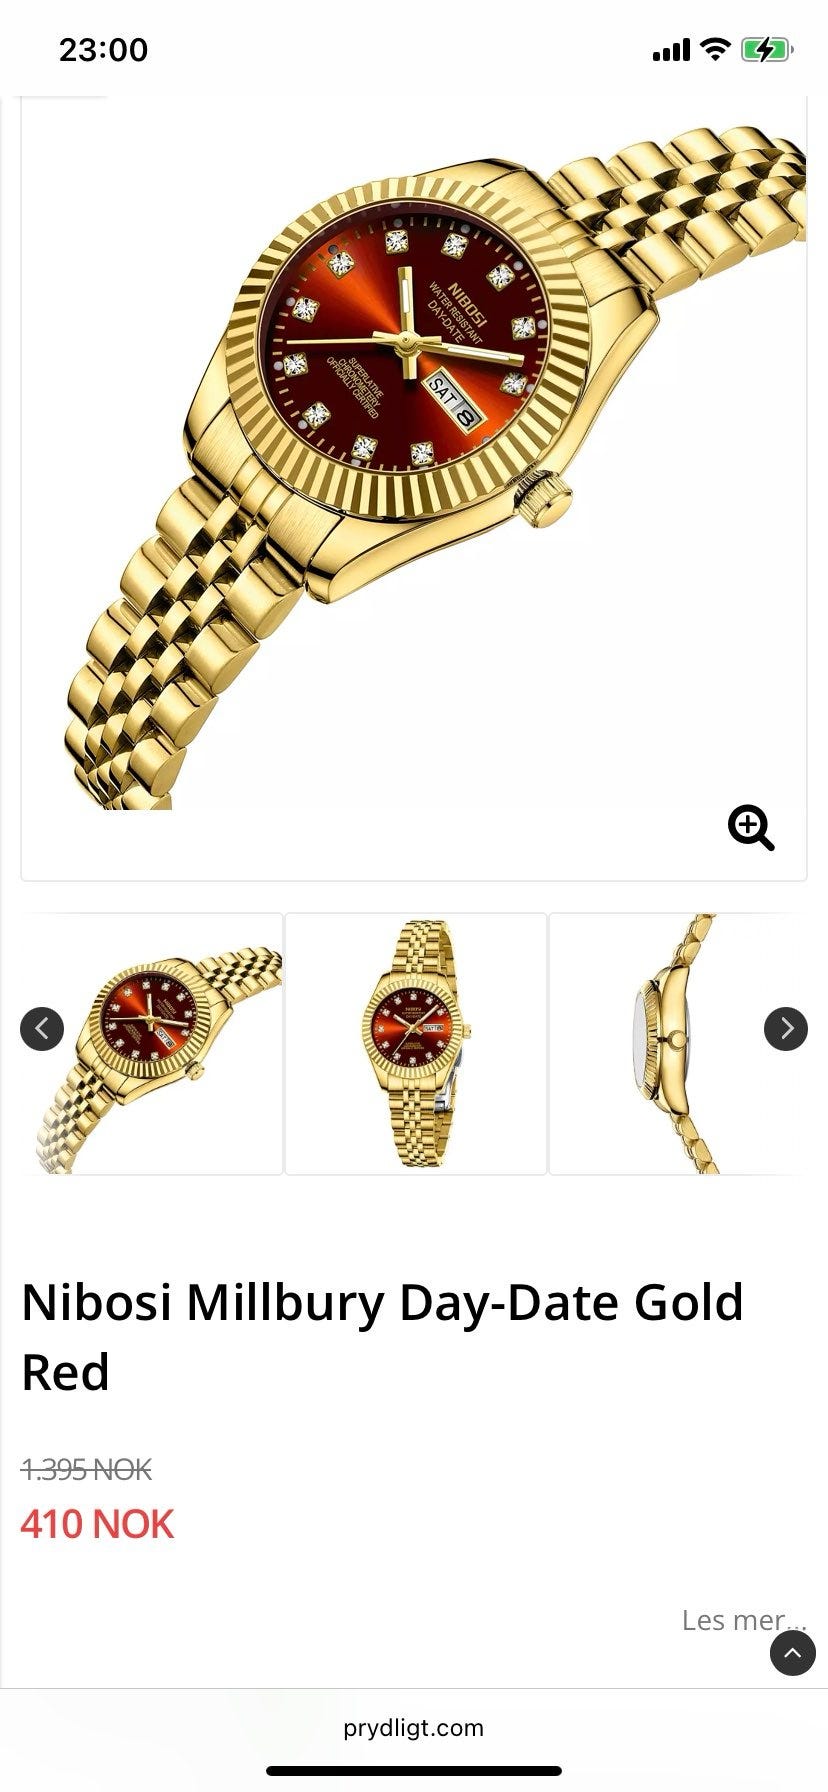This screenshot has width=828, height=1792.
Task: Tap the Nibosi Millbury Day-Date Gold Red title
Action: click(x=382, y=1336)
